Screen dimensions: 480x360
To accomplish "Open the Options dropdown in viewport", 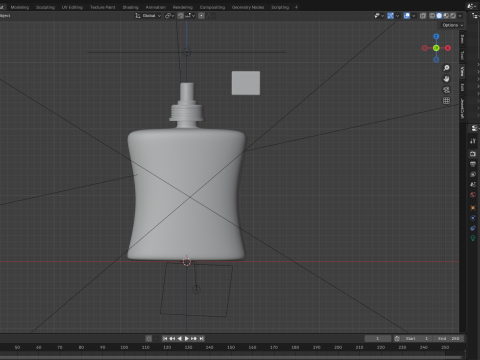I will point(452,25).
